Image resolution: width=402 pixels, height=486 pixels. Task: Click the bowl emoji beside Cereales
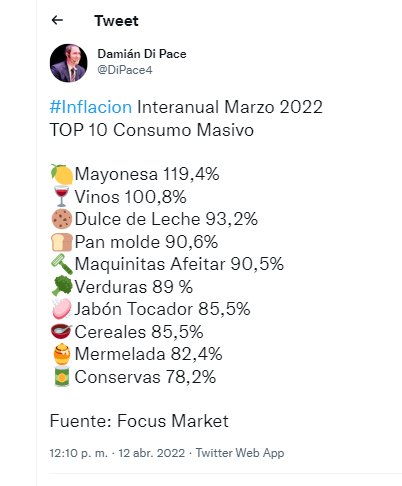pos(61,331)
